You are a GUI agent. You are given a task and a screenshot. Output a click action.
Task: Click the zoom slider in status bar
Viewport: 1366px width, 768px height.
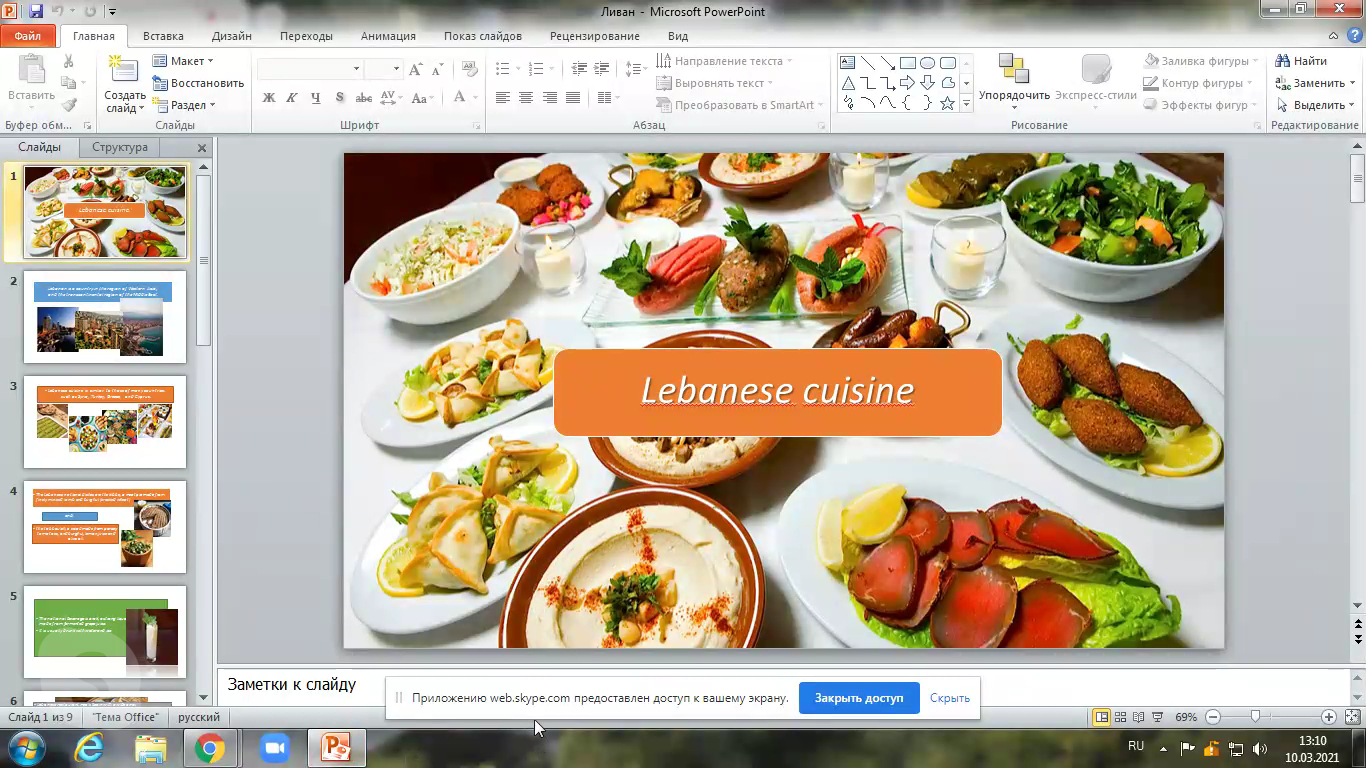click(x=1256, y=717)
